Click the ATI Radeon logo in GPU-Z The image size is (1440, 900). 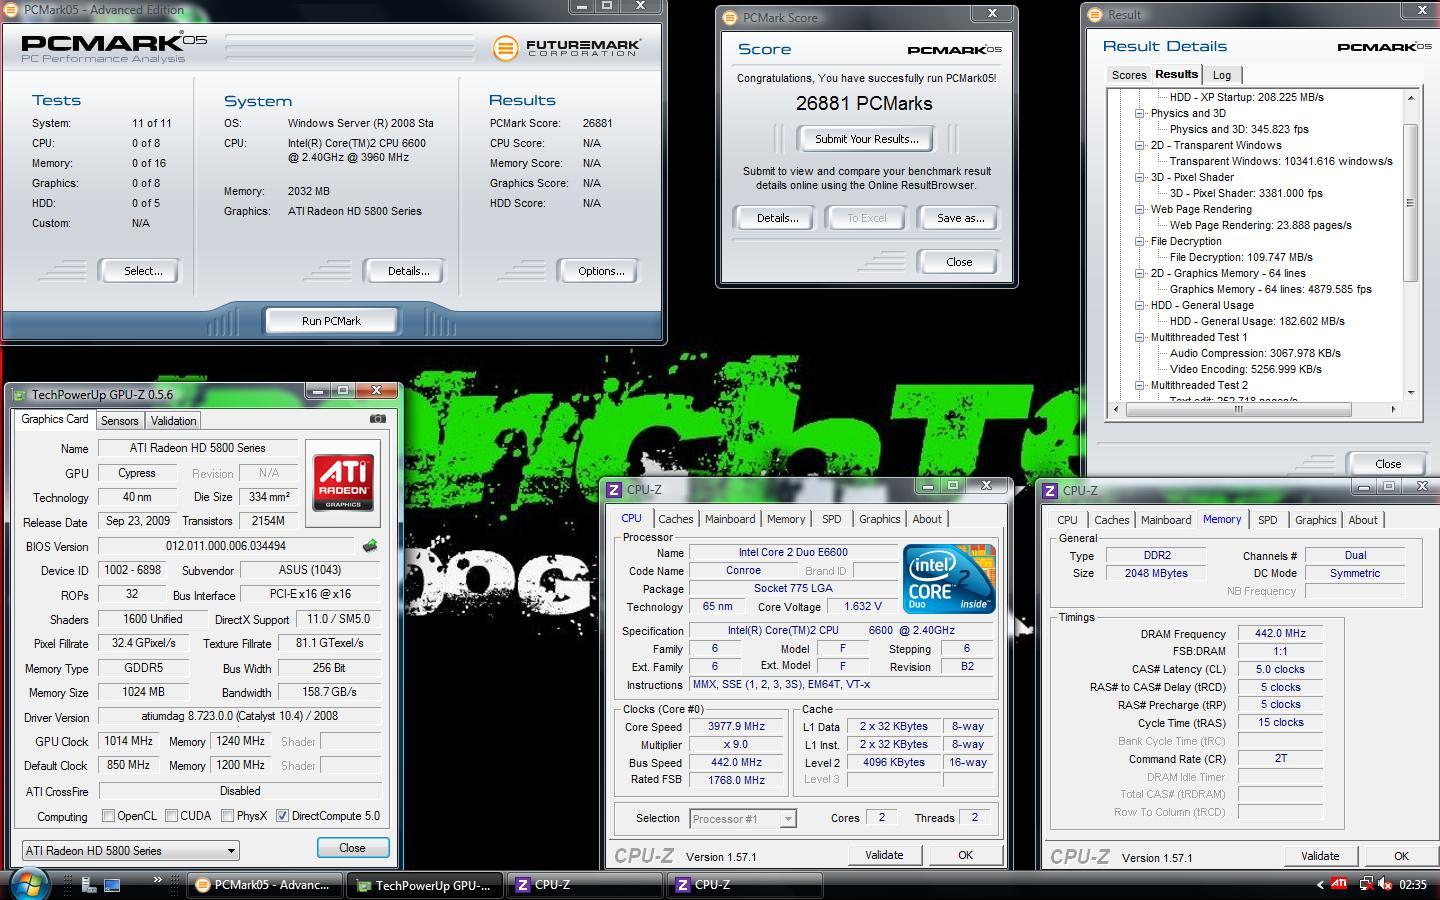tap(343, 482)
